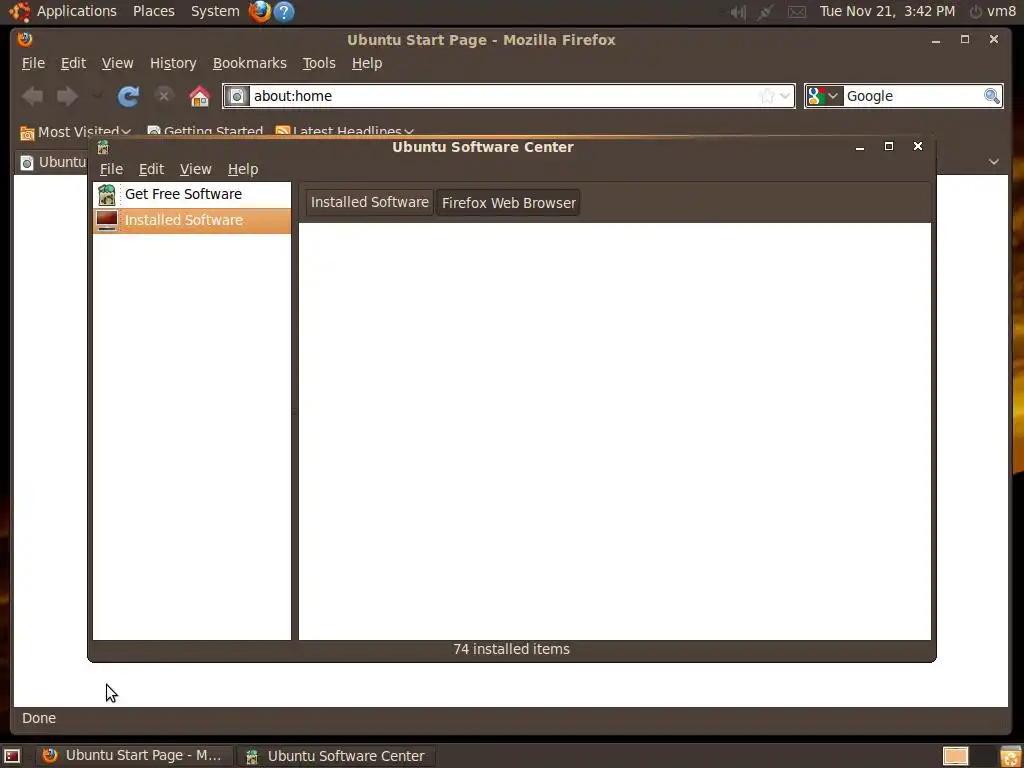The width and height of the screenshot is (1024, 768).
Task: Open the System menu in top panel
Action: [x=215, y=11]
